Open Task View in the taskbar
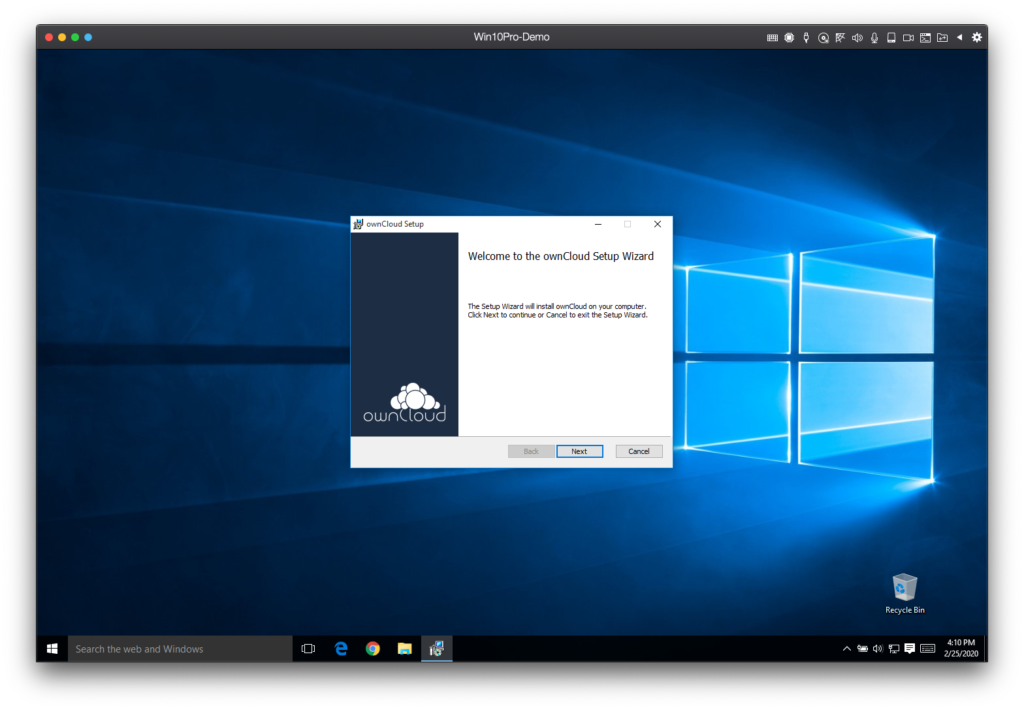The image size is (1024, 710). tap(308, 649)
